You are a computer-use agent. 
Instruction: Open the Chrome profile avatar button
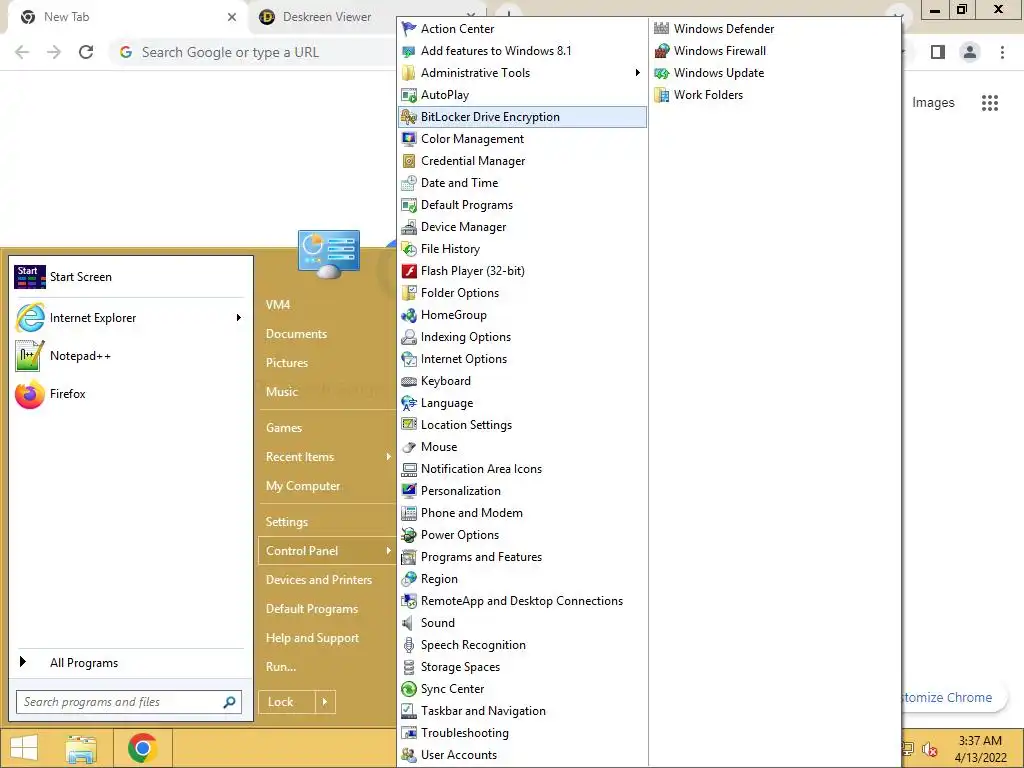(970, 52)
